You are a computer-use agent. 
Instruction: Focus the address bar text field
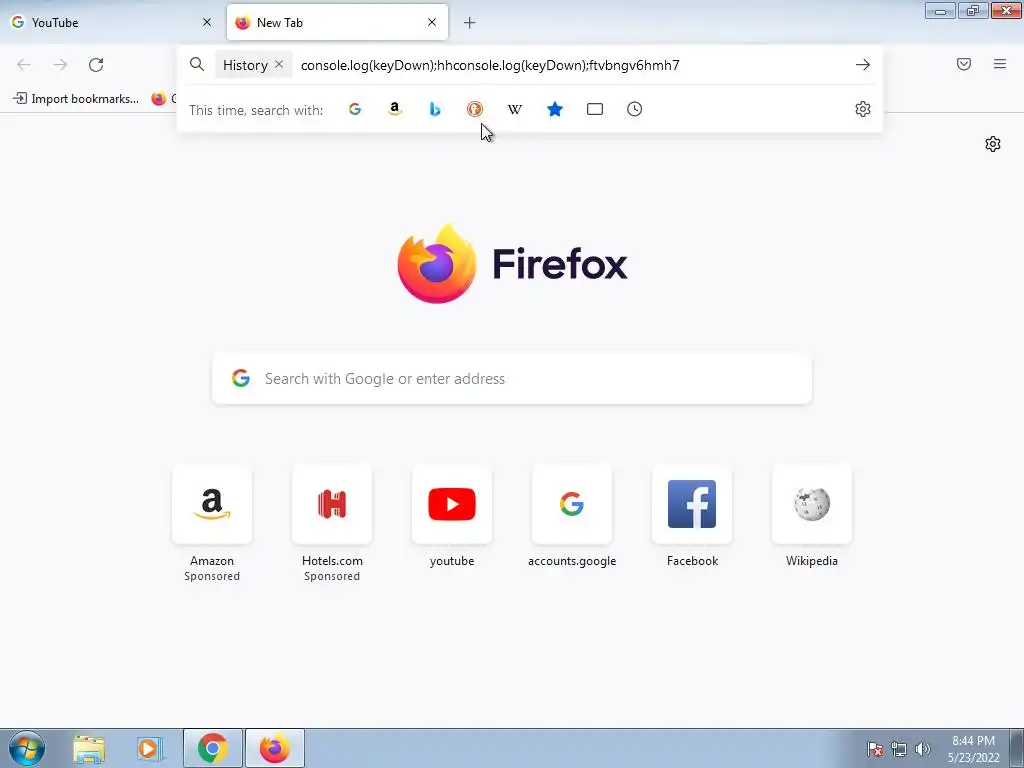[571, 65]
